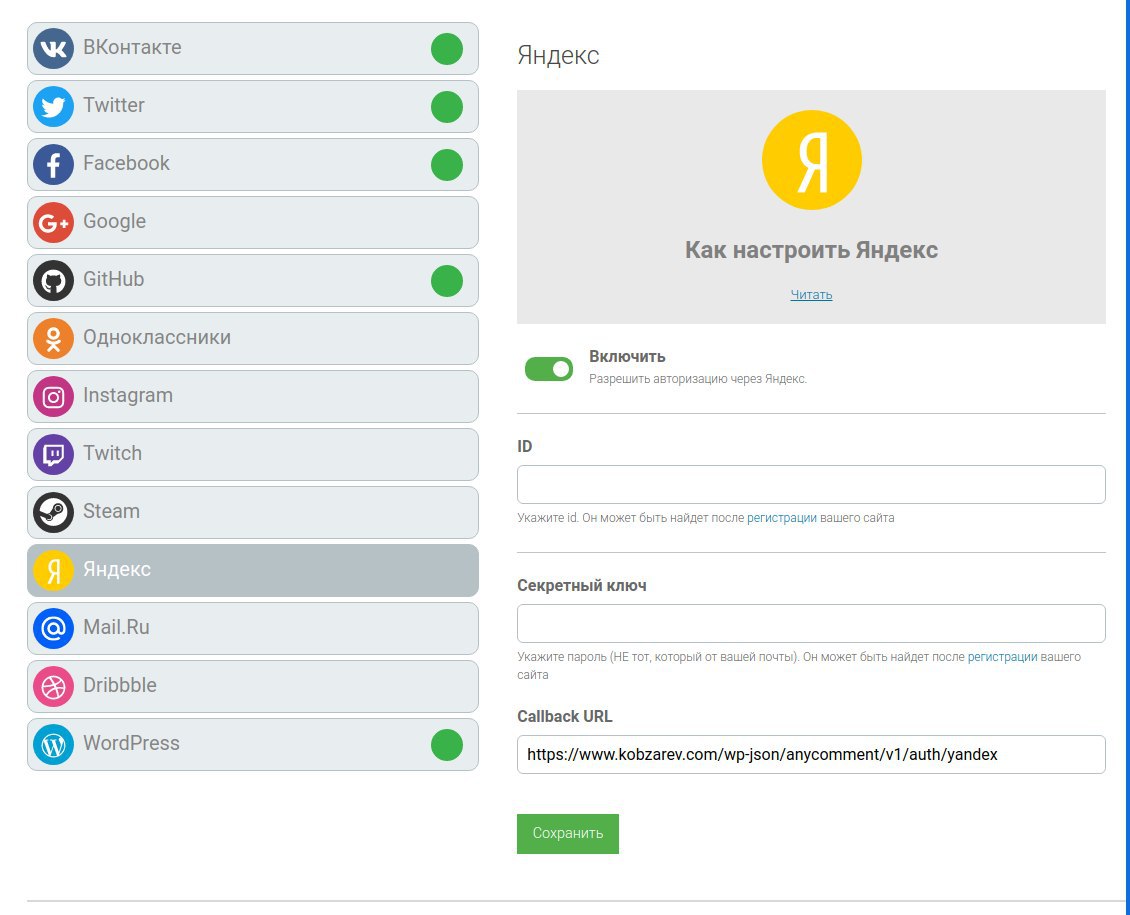Click the Facebook logo icon
This screenshot has height=915, width=1130.
click(x=53, y=164)
